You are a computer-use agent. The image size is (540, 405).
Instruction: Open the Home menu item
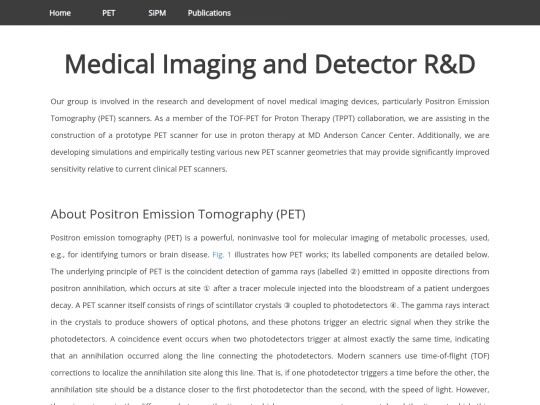point(60,13)
